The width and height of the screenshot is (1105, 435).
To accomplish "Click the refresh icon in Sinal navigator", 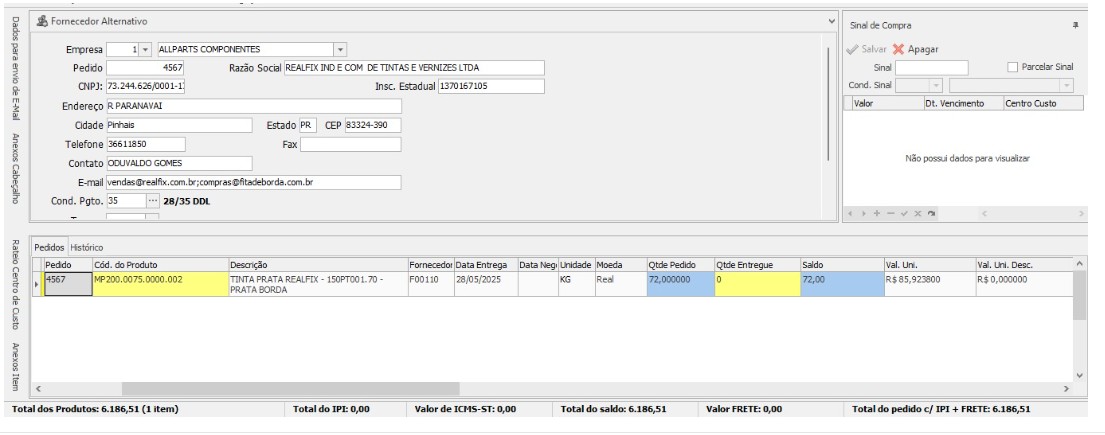I will pos(932,214).
